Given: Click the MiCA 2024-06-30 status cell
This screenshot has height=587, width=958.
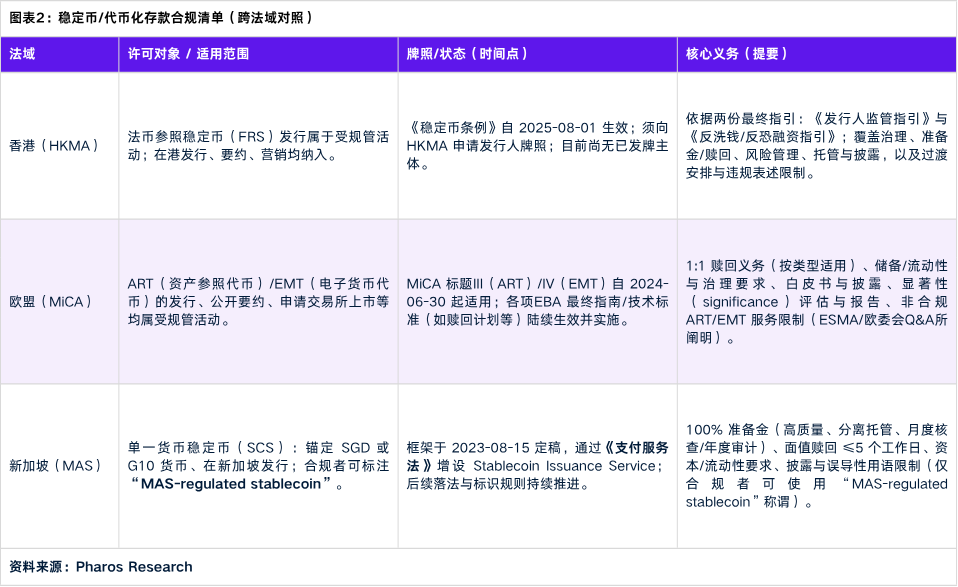Looking at the screenshot, I should click(538, 301).
